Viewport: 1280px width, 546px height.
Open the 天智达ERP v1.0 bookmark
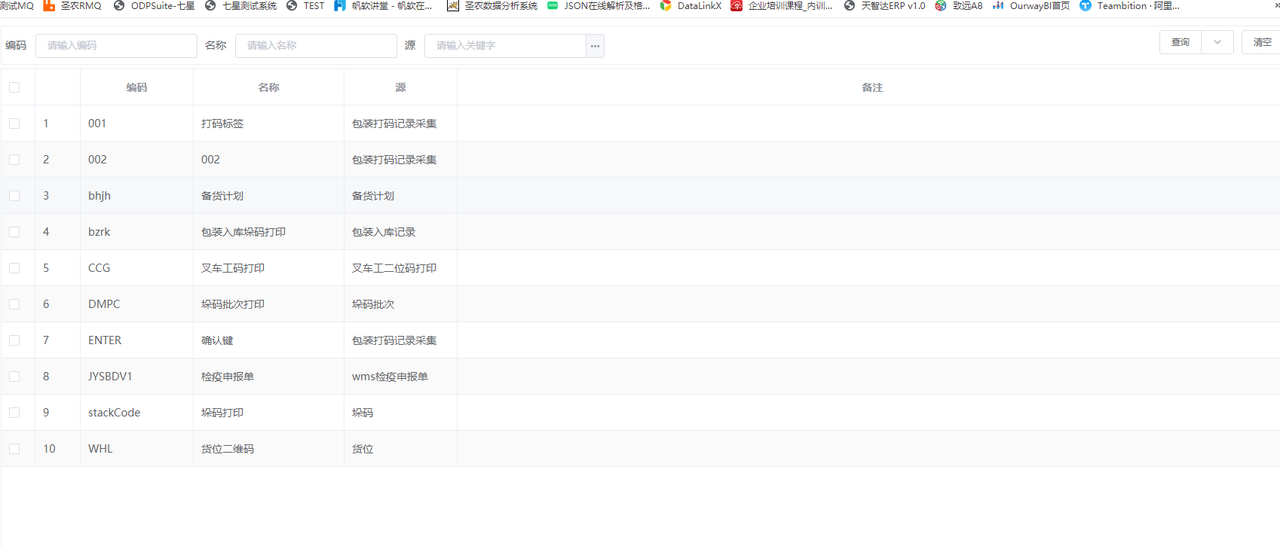pyautogui.click(x=885, y=6)
